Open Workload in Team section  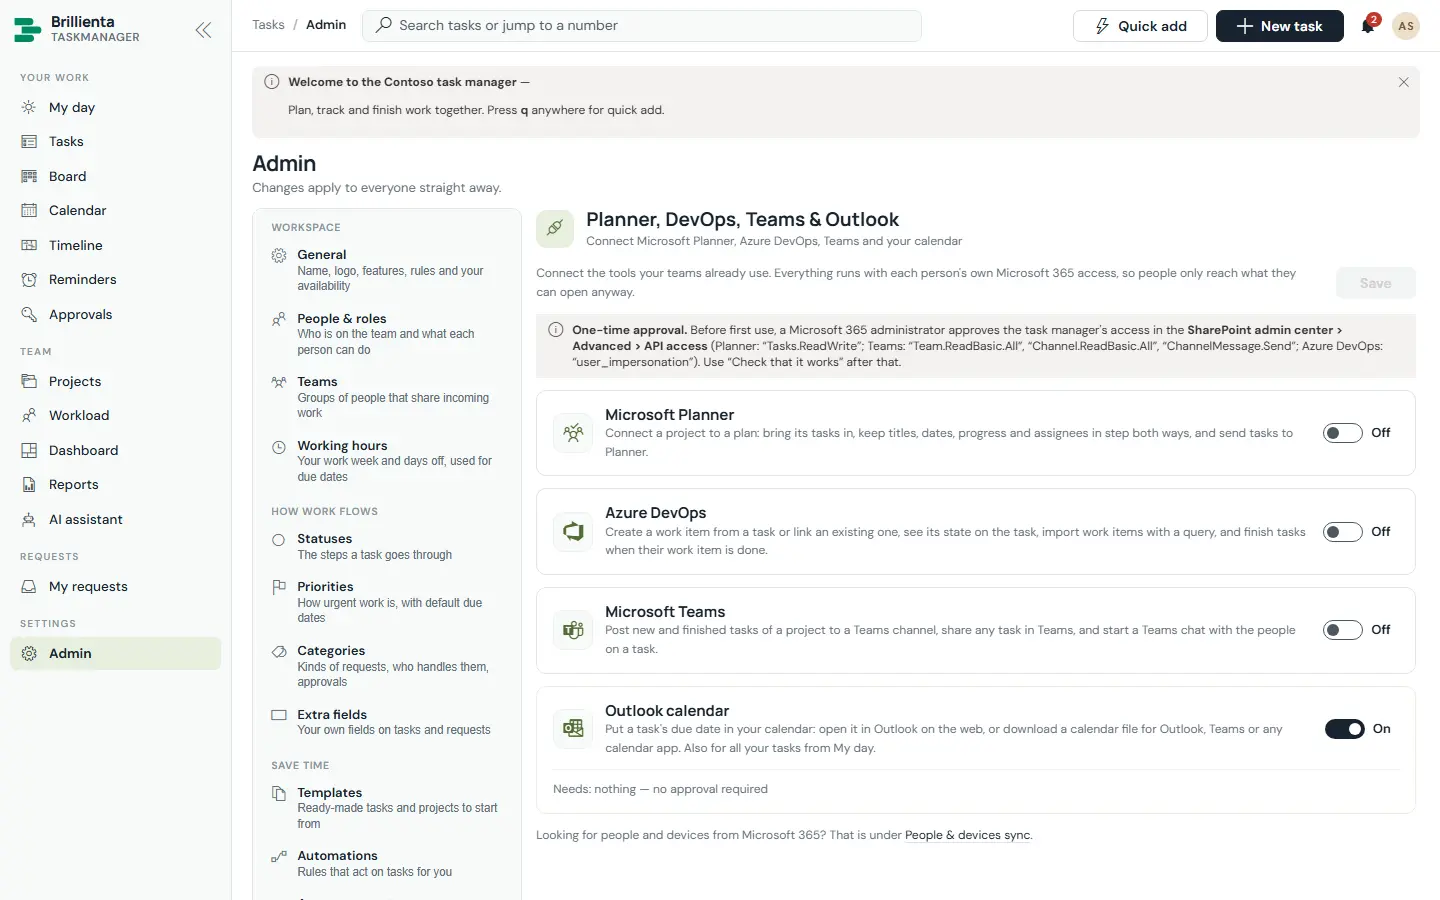pyautogui.click(x=116, y=415)
